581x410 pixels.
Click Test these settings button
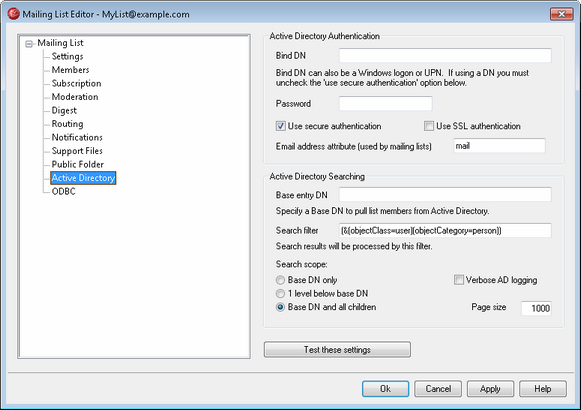(x=337, y=350)
